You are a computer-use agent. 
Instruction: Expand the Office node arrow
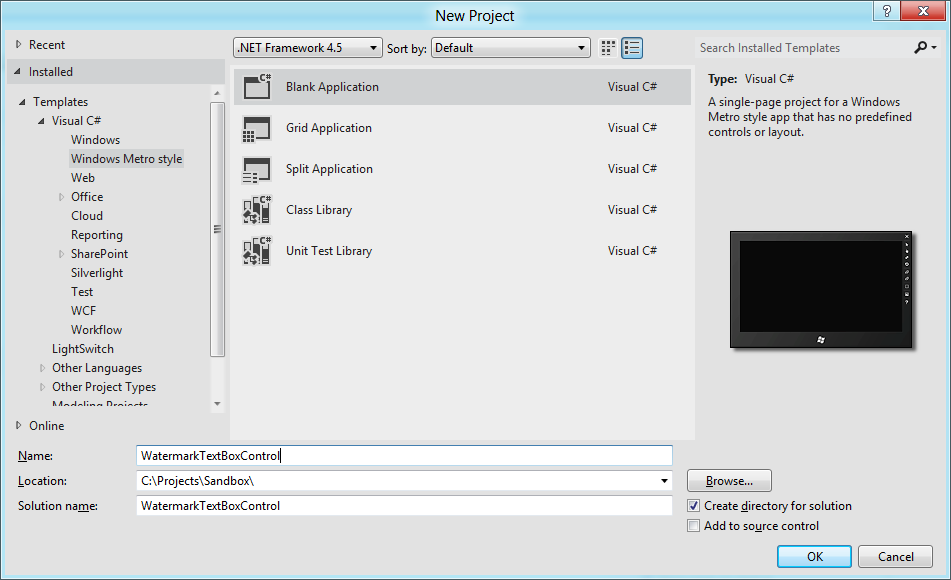coord(61,197)
